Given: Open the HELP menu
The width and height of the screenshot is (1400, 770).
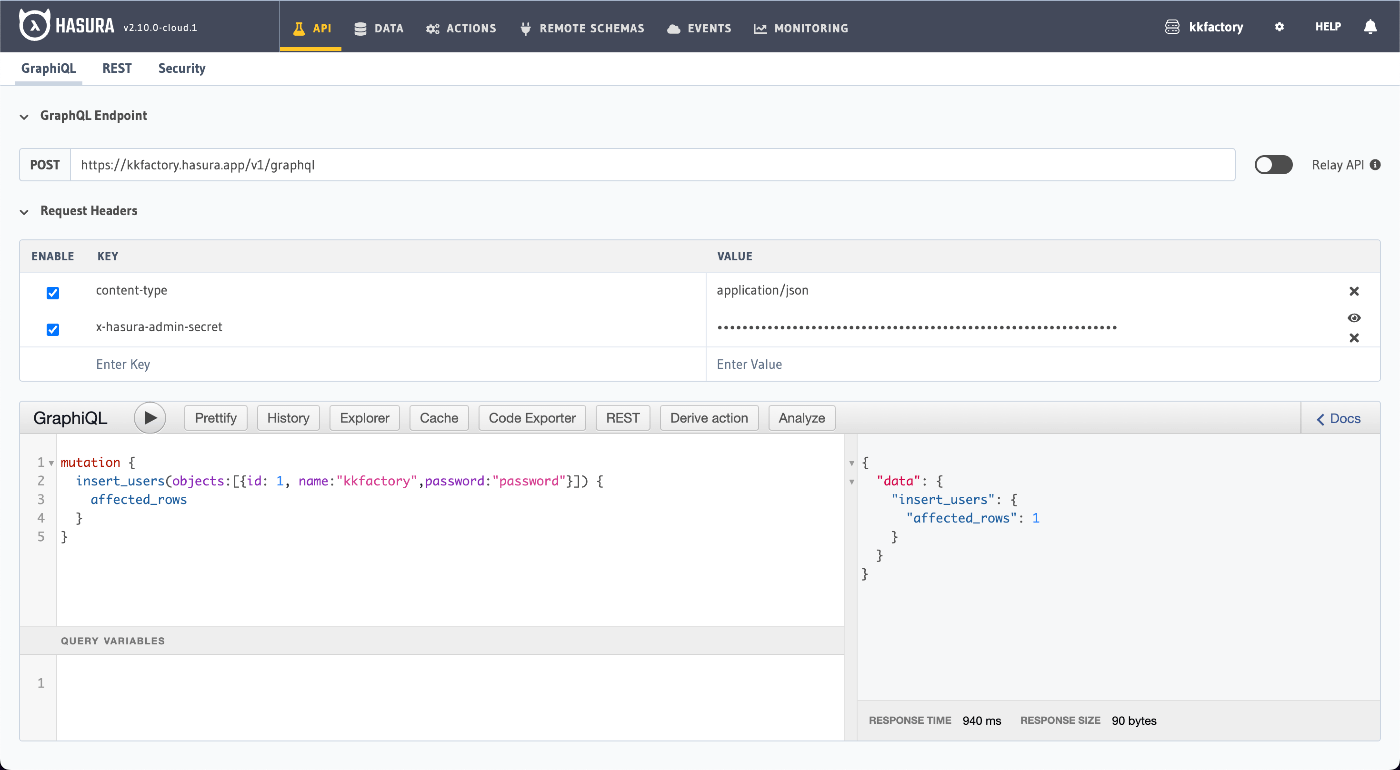Looking at the screenshot, I should (1328, 27).
